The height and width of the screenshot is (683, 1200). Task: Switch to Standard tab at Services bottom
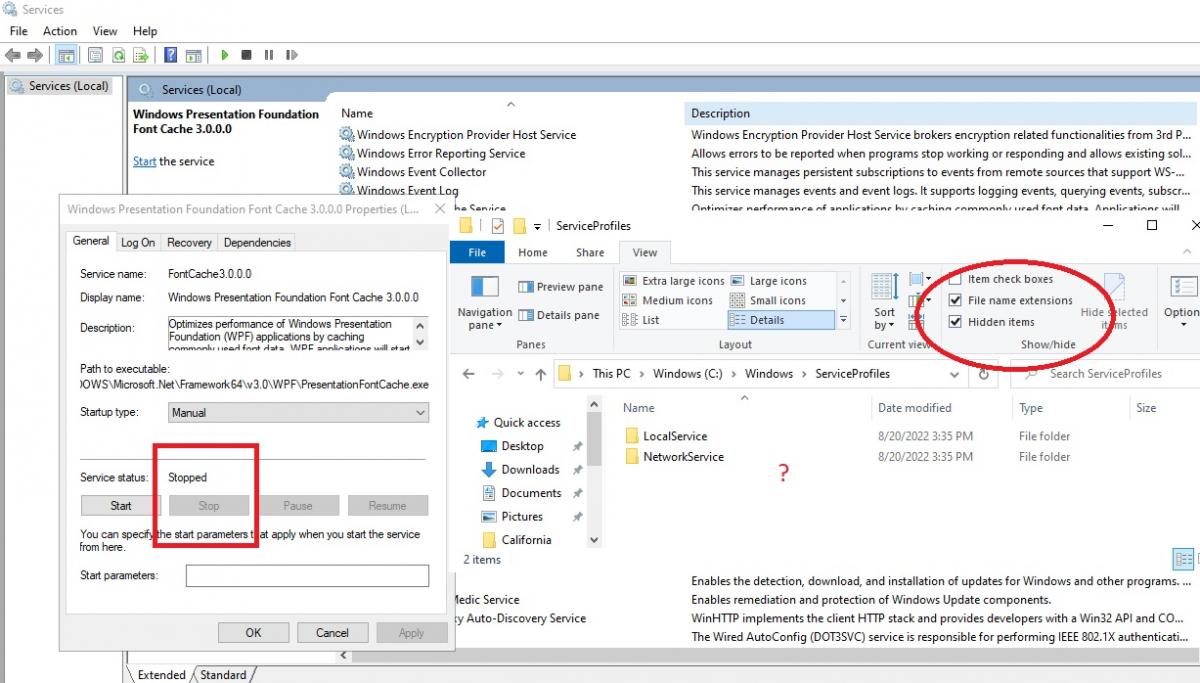tap(223, 675)
